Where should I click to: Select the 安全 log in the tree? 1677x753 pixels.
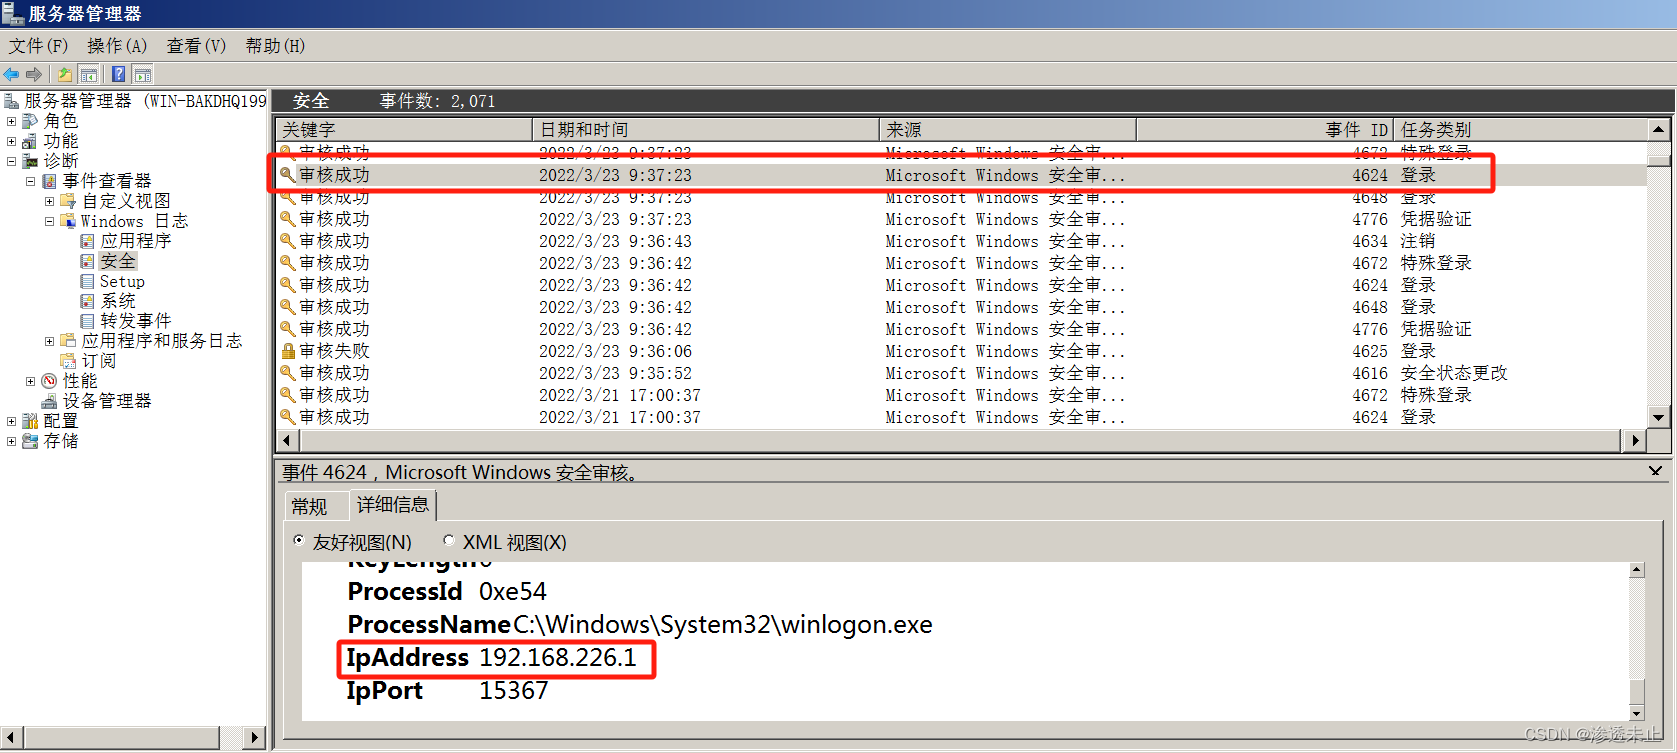click(118, 261)
